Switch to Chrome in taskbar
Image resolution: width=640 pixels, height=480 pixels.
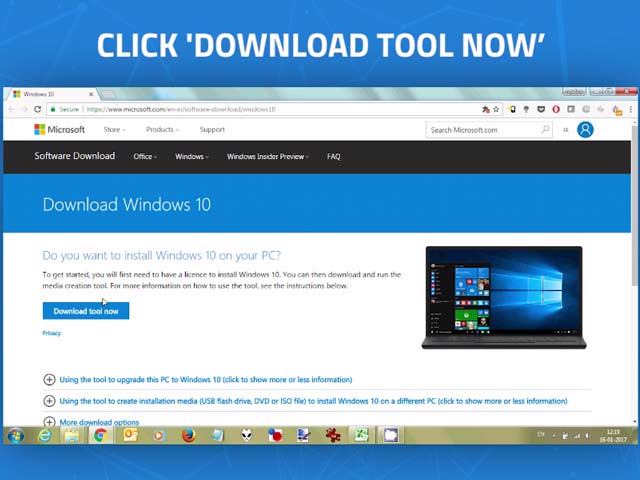100,436
